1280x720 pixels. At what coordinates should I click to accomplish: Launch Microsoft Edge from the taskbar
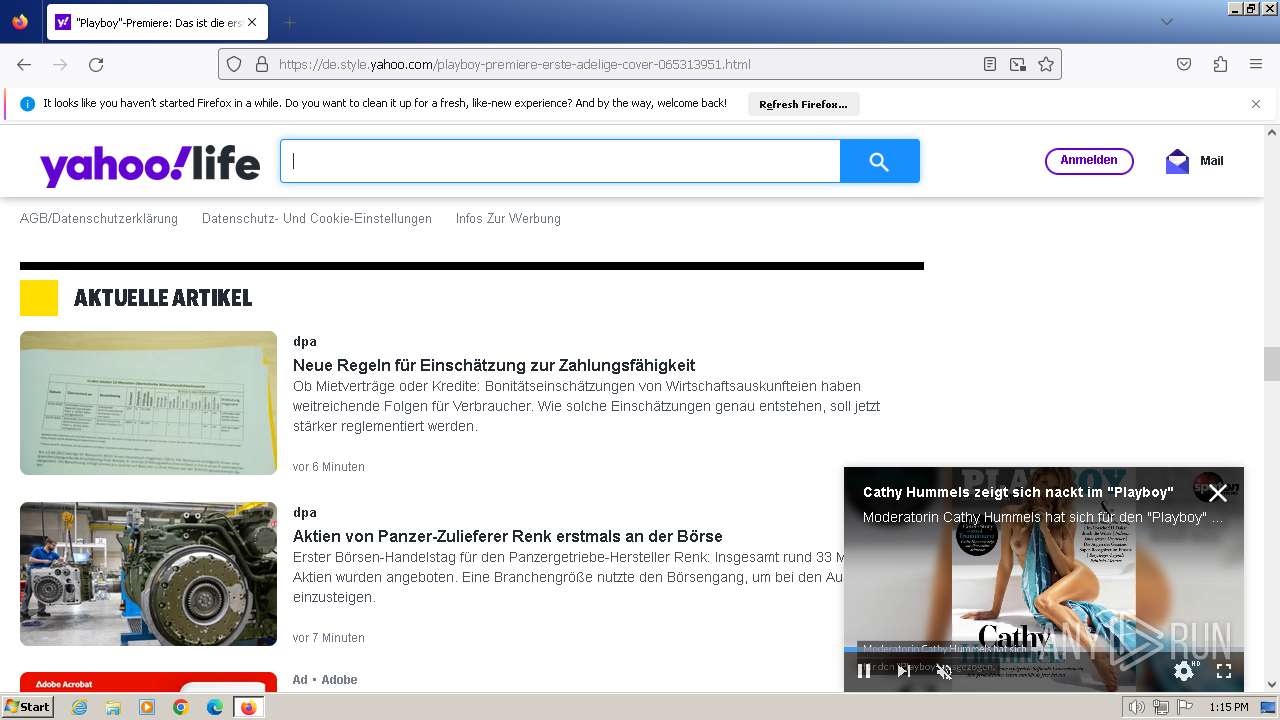point(214,707)
